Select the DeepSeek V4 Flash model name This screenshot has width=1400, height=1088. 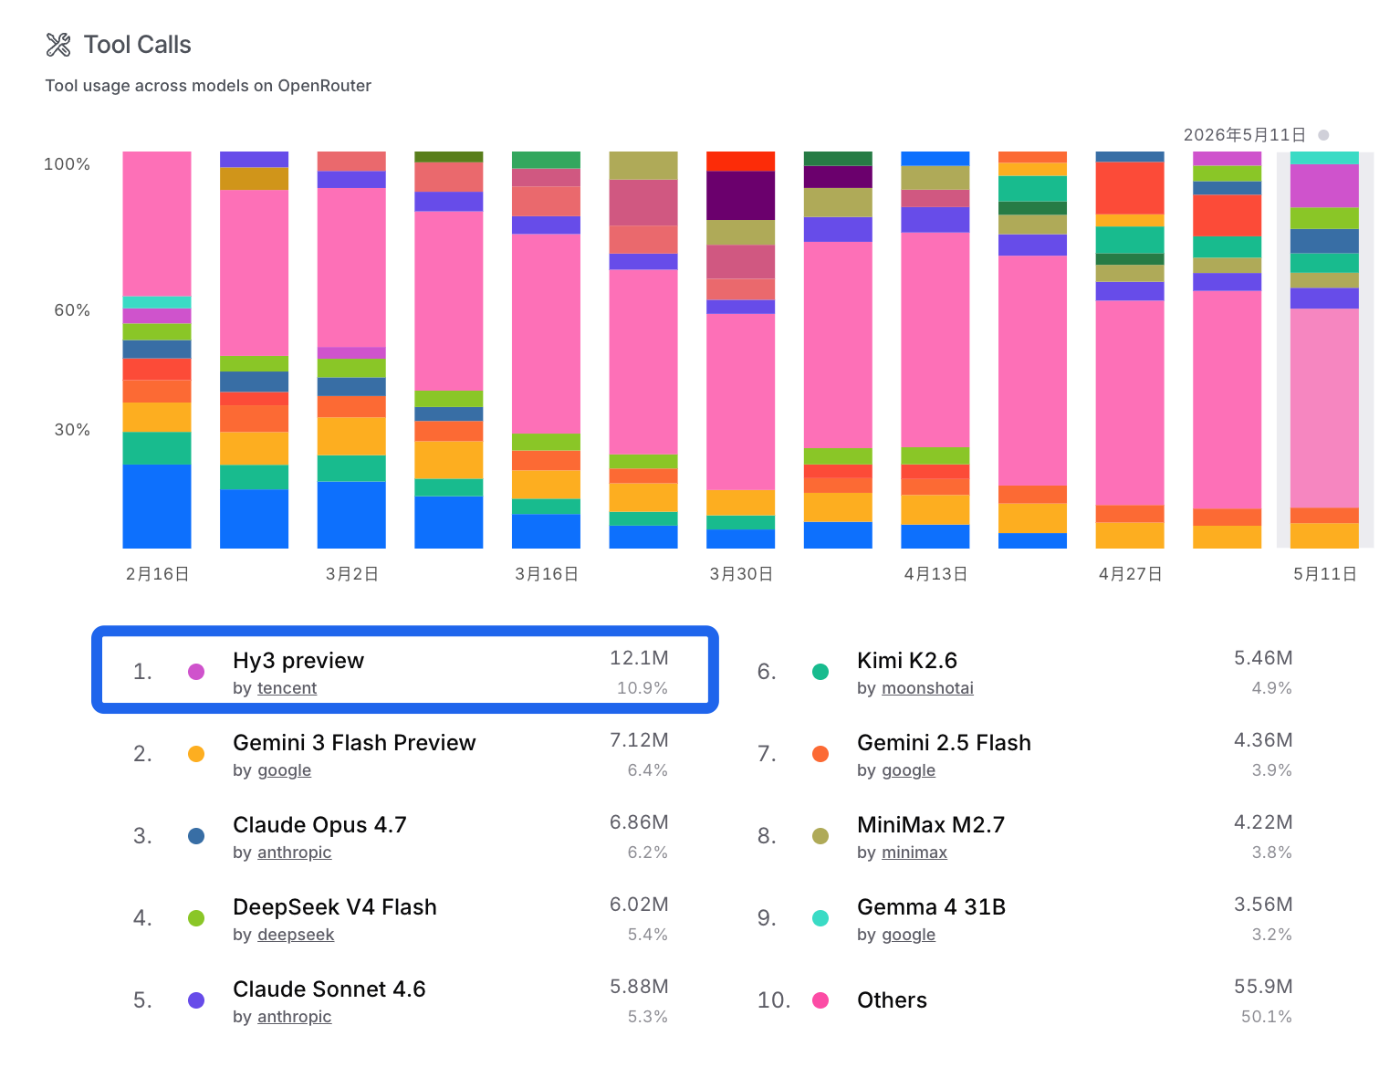pos(334,906)
